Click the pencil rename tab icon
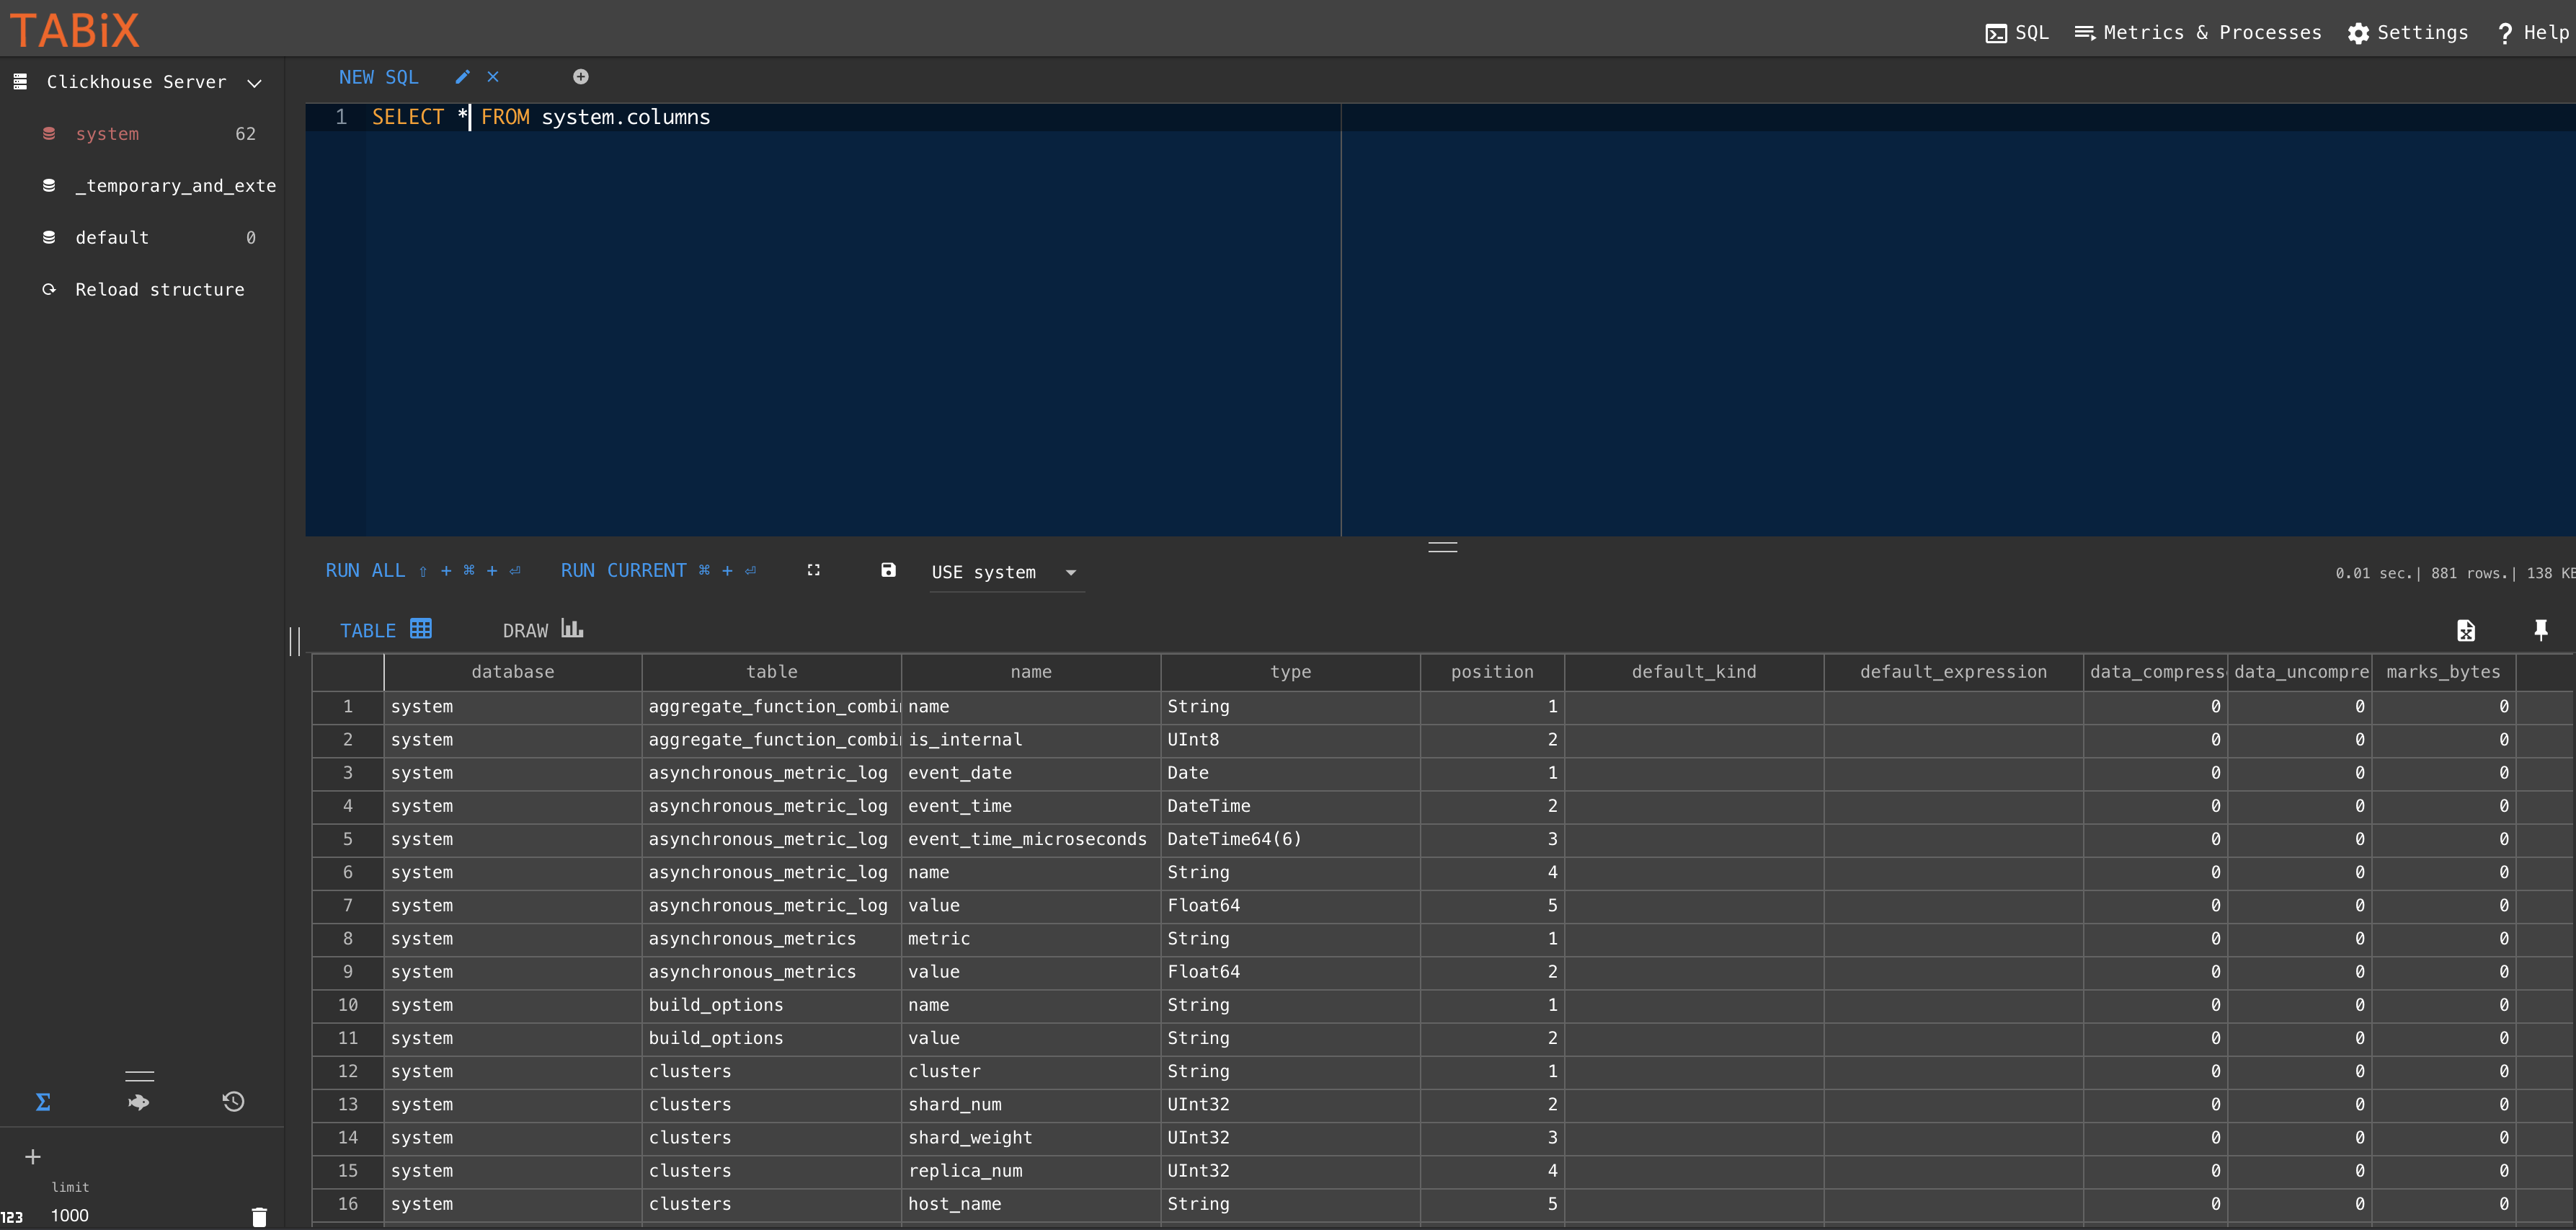 pyautogui.click(x=462, y=77)
